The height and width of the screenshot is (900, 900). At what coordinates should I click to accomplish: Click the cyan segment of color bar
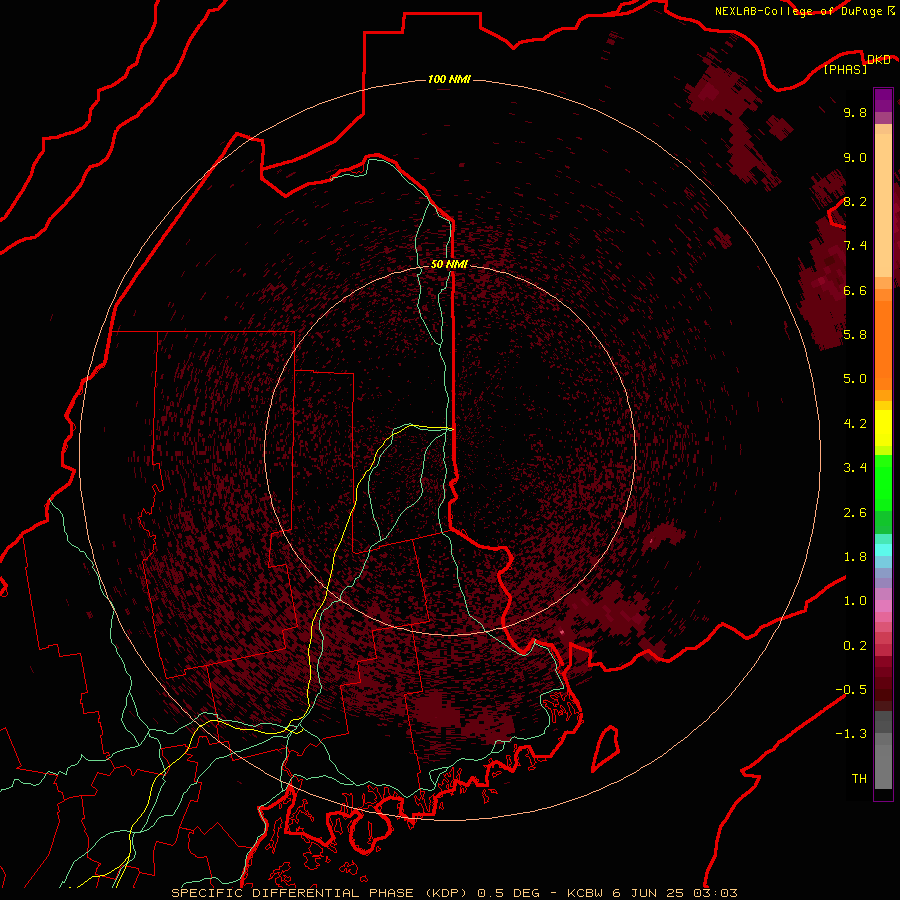tap(883, 549)
